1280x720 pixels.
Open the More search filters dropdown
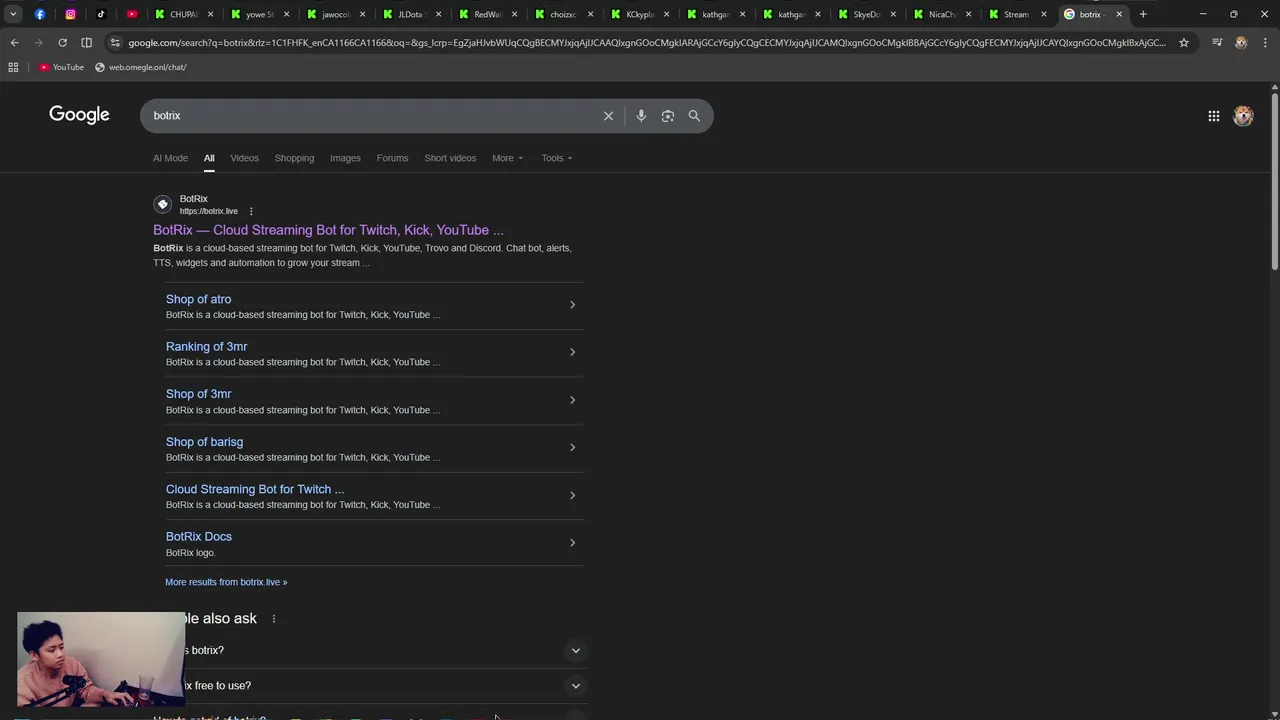coord(507,158)
